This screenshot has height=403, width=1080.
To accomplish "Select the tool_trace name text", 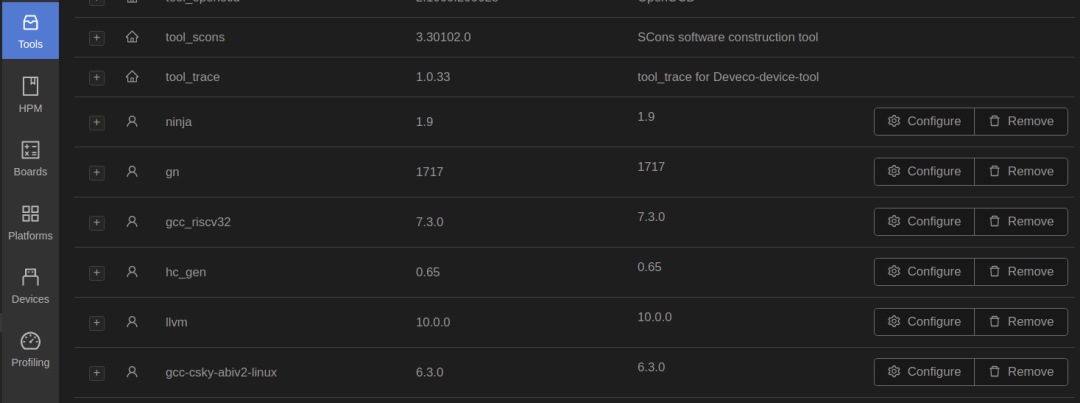I will click(193, 77).
